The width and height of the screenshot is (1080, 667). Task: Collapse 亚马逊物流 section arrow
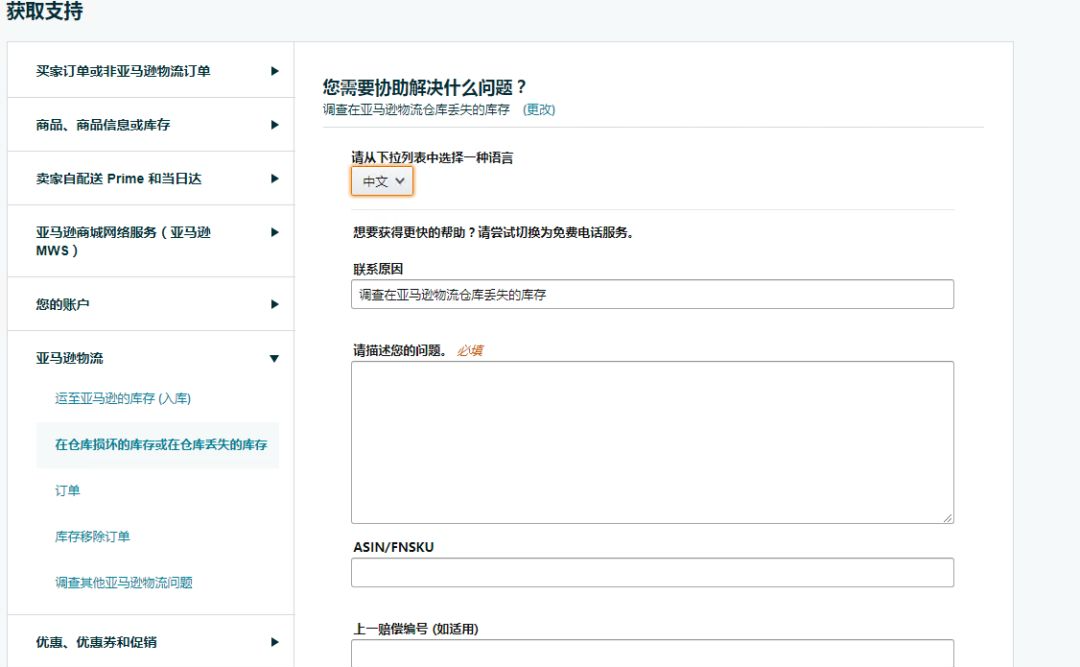coord(274,358)
